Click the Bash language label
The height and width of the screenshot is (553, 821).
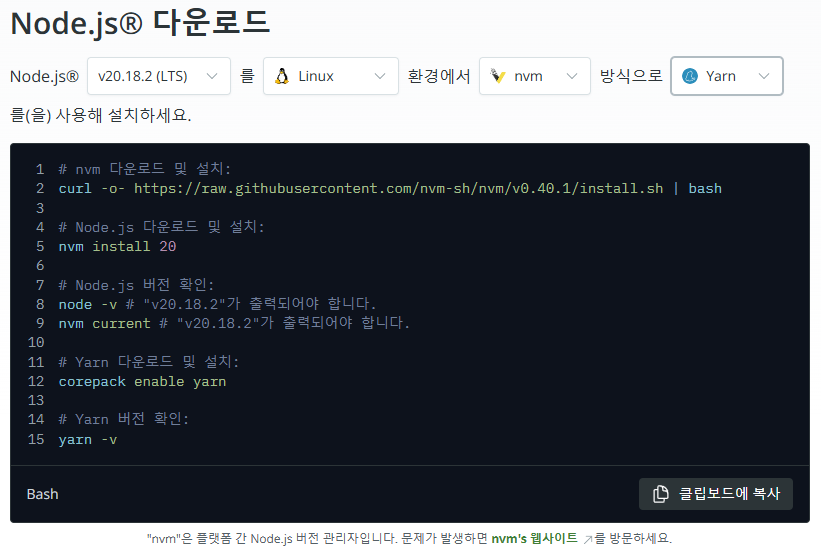(x=42, y=494)
